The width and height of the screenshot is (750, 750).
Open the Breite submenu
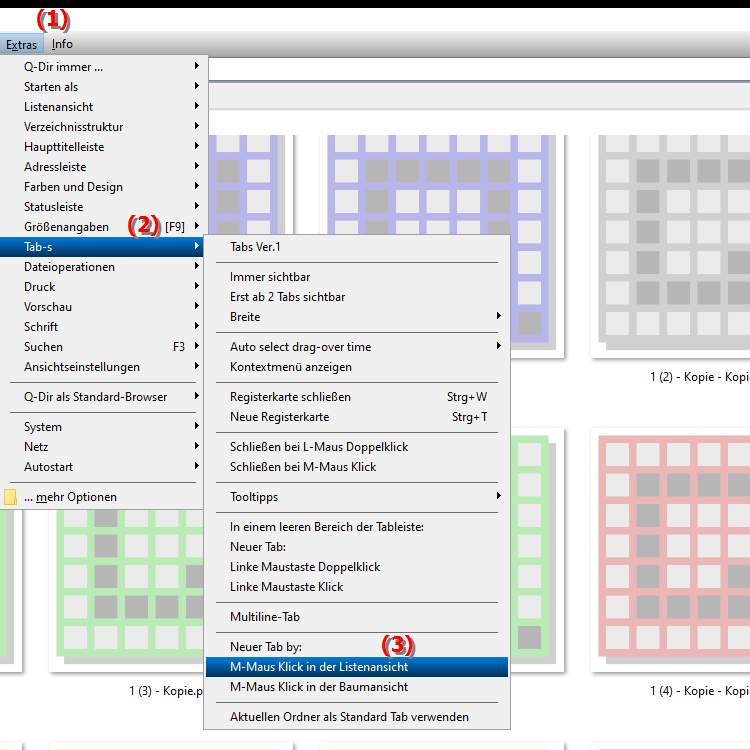tap(357, 317)
